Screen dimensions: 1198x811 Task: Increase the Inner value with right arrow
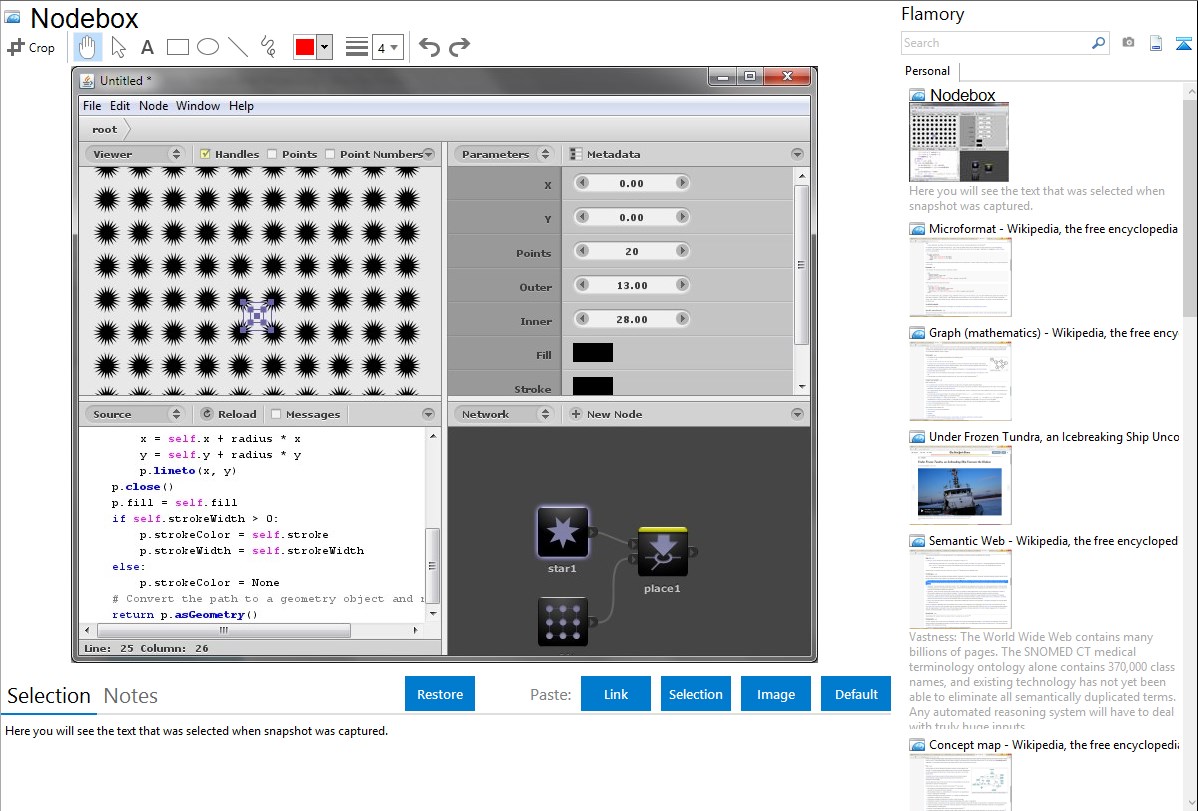tap(682, 319)
